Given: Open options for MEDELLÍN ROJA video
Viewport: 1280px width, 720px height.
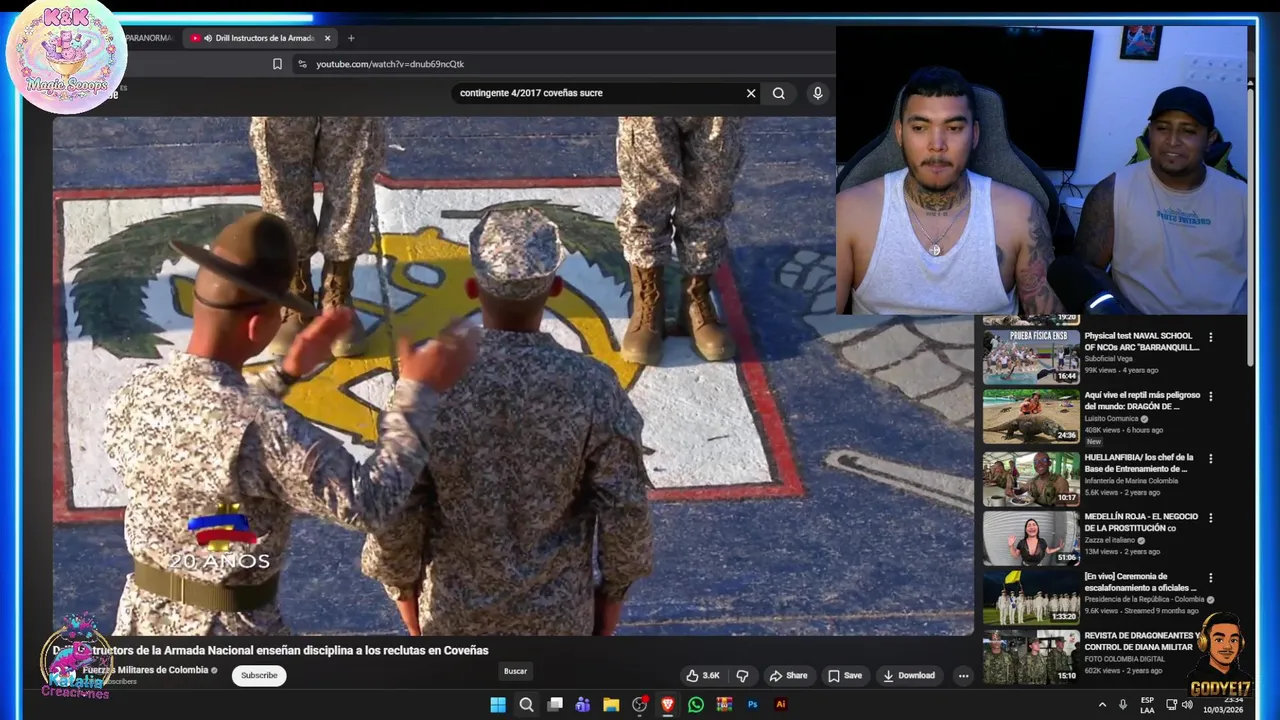Looking at the screenshot, I should coord(1210,518).
